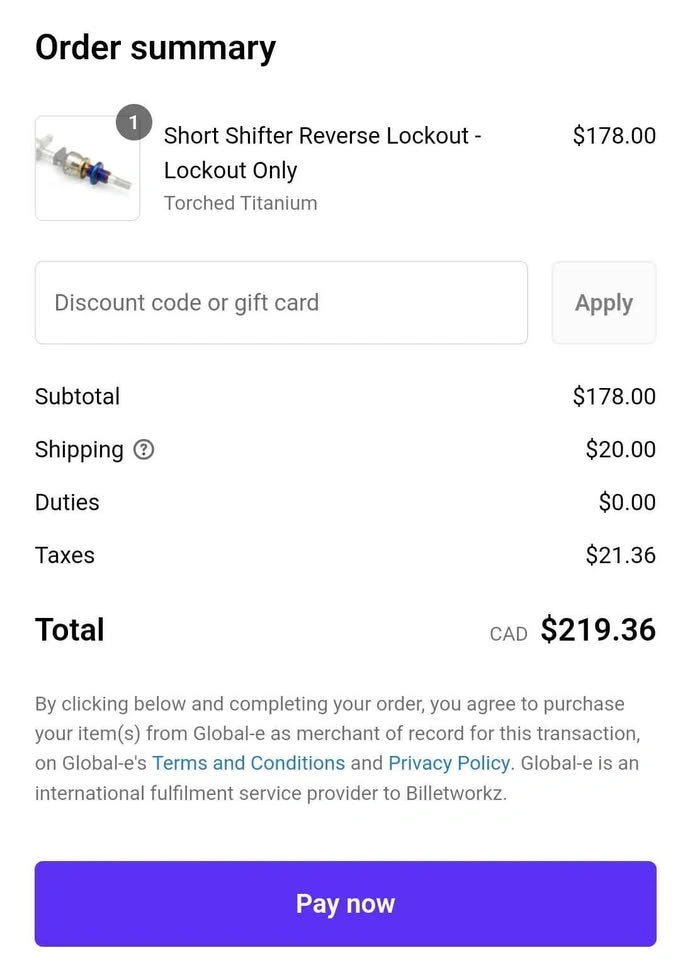Click the Total label
The height and width of the screenshot is (960, 690).
(70, 630)
